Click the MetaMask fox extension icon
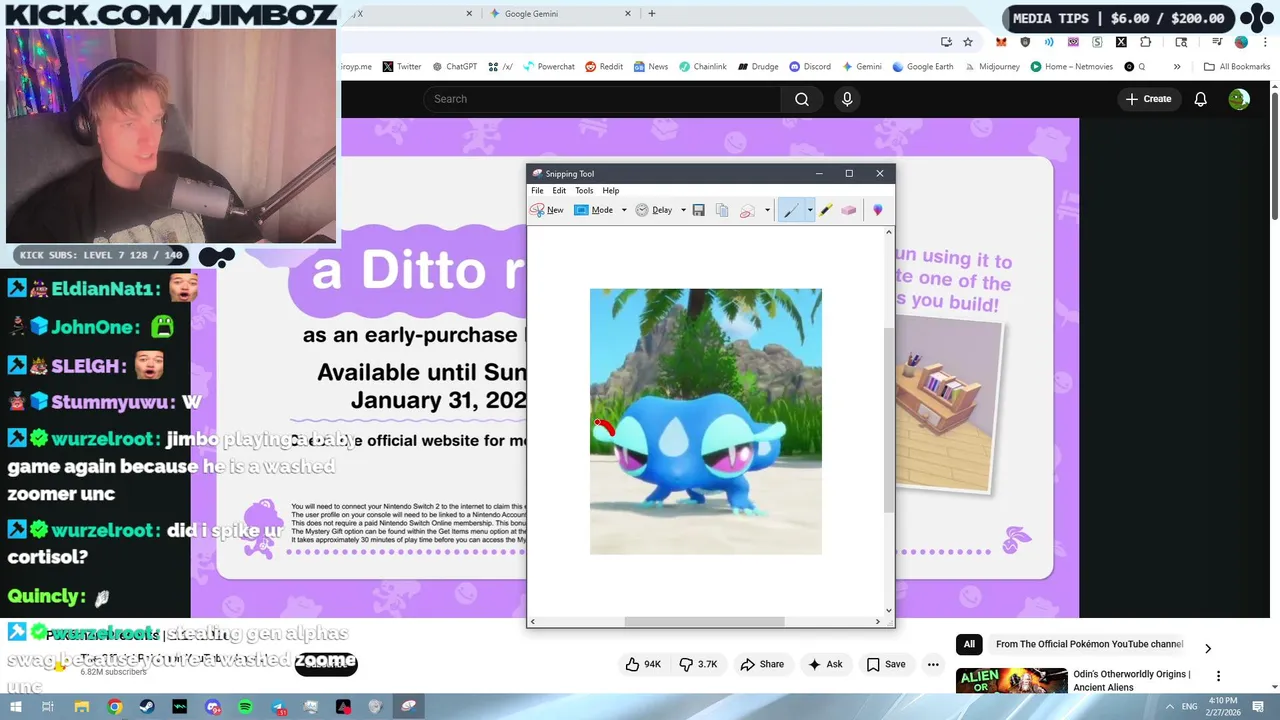This screenshot has width=1280, height=720. coord(1001,42)
